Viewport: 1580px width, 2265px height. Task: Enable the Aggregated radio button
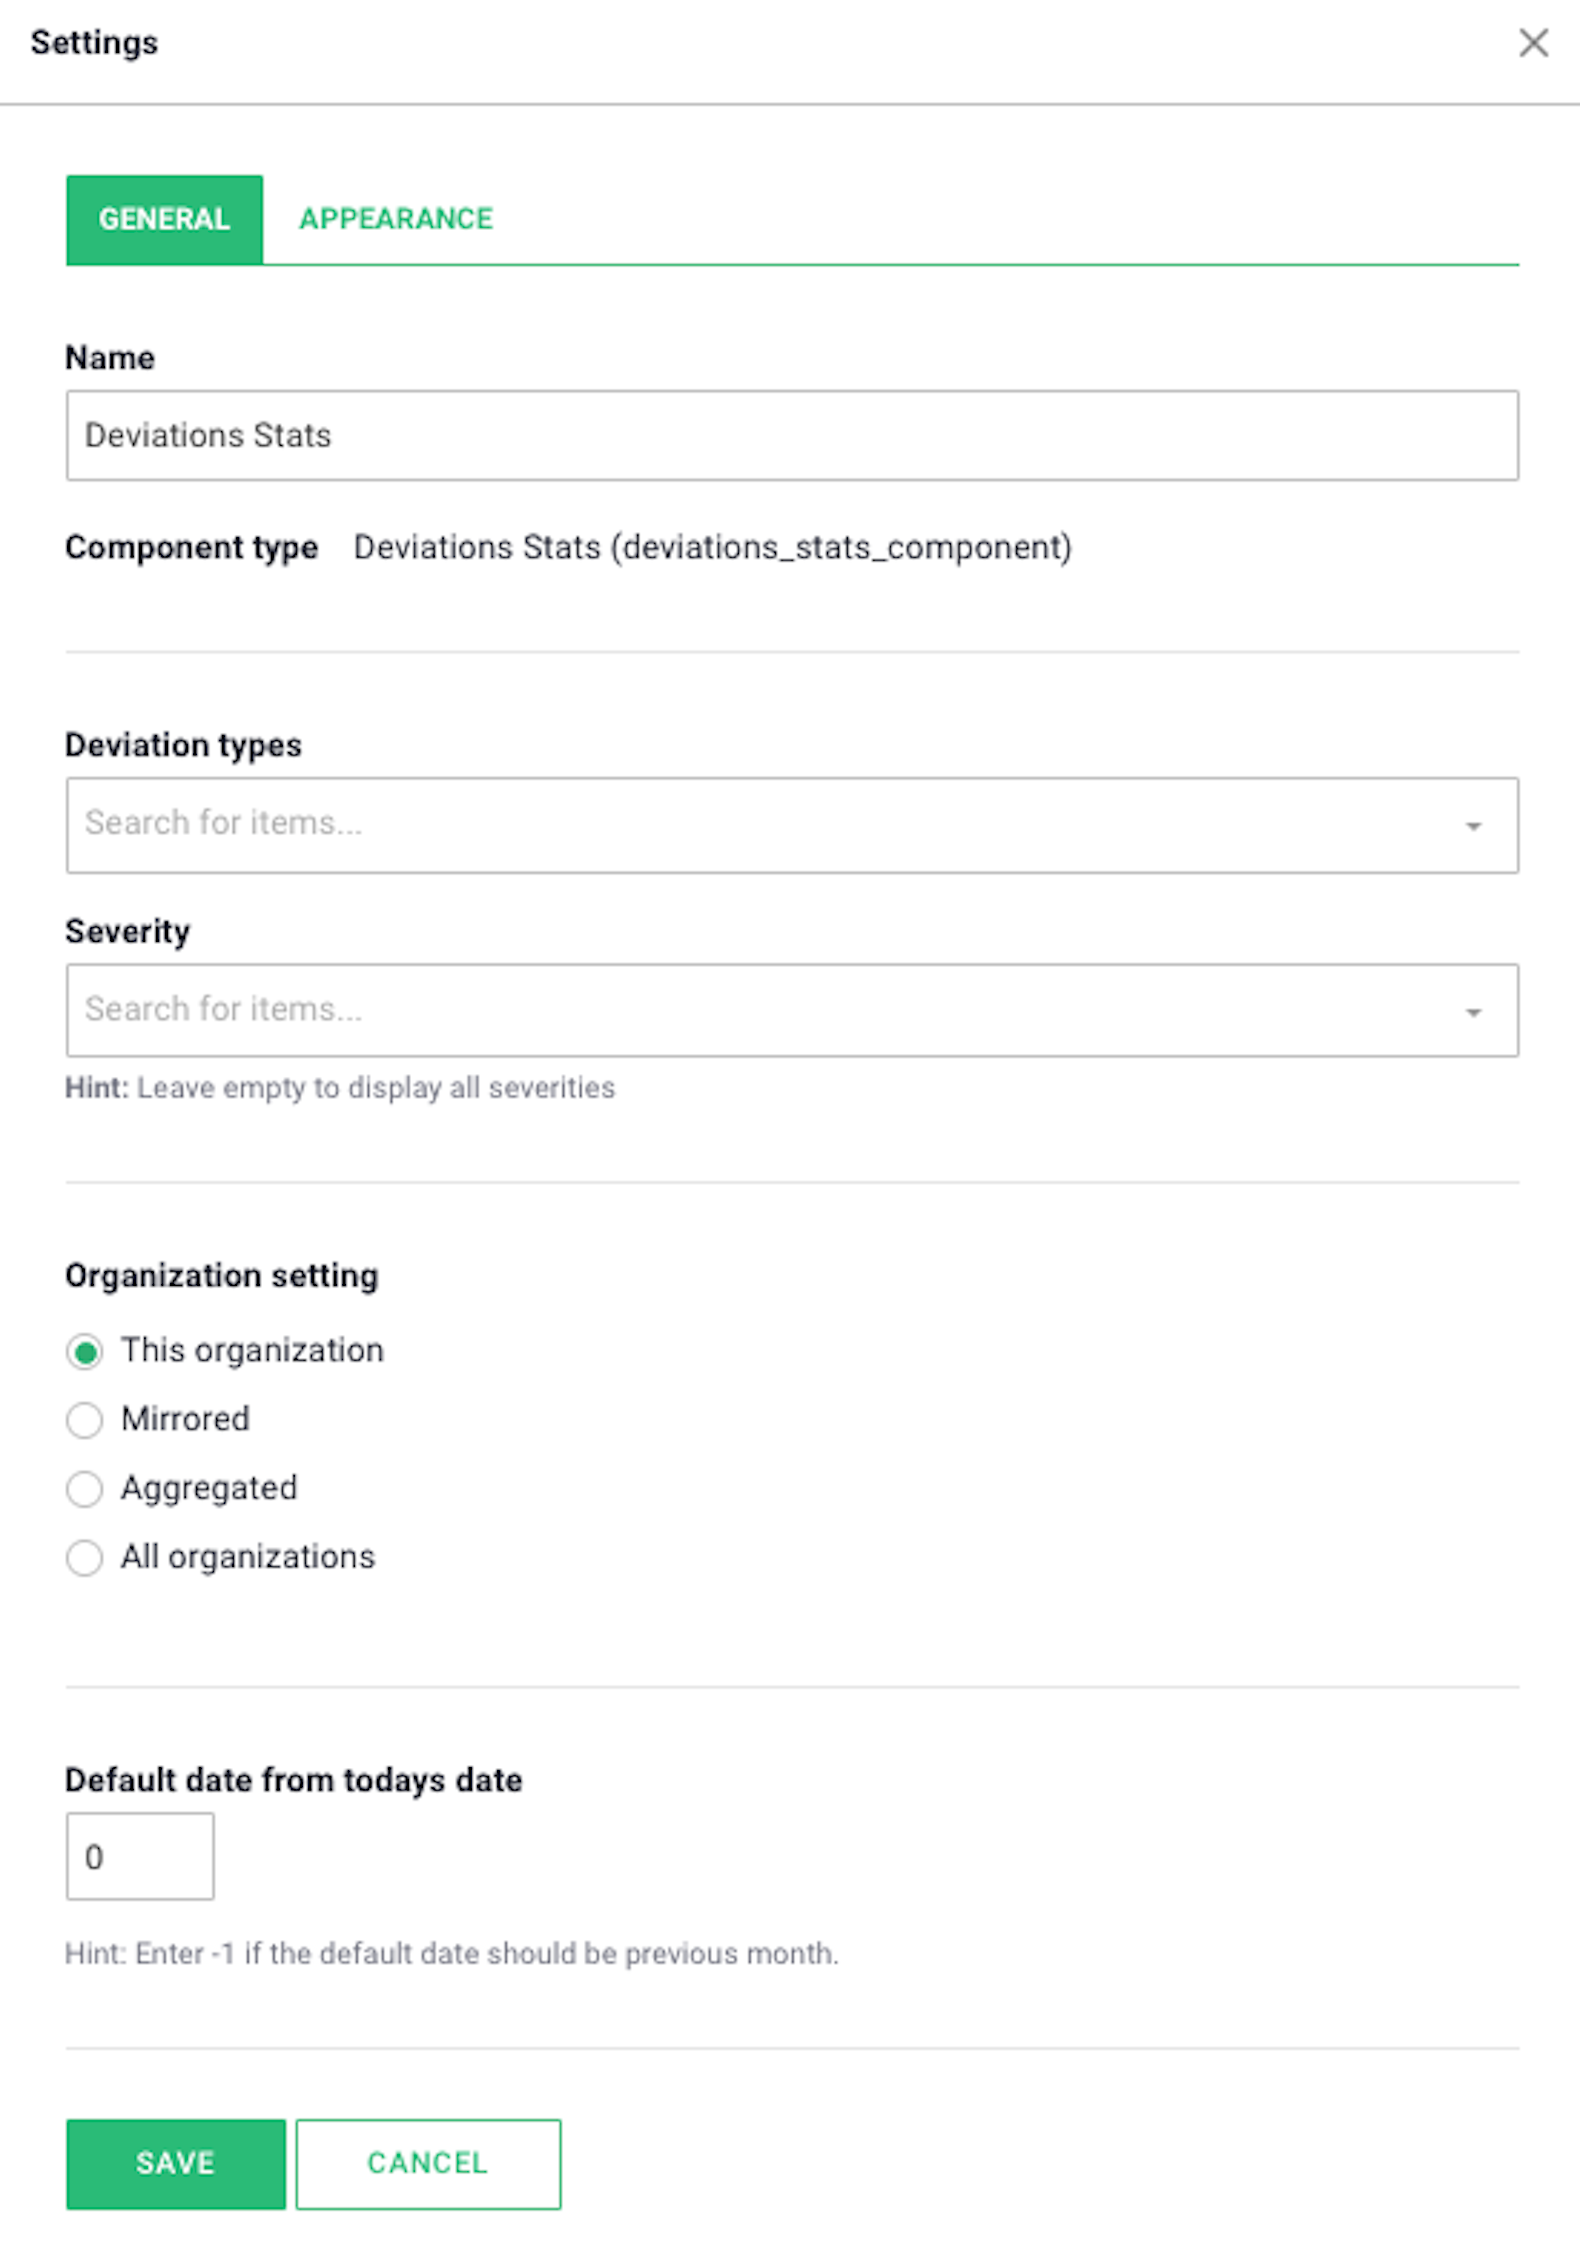[85, 1489]
